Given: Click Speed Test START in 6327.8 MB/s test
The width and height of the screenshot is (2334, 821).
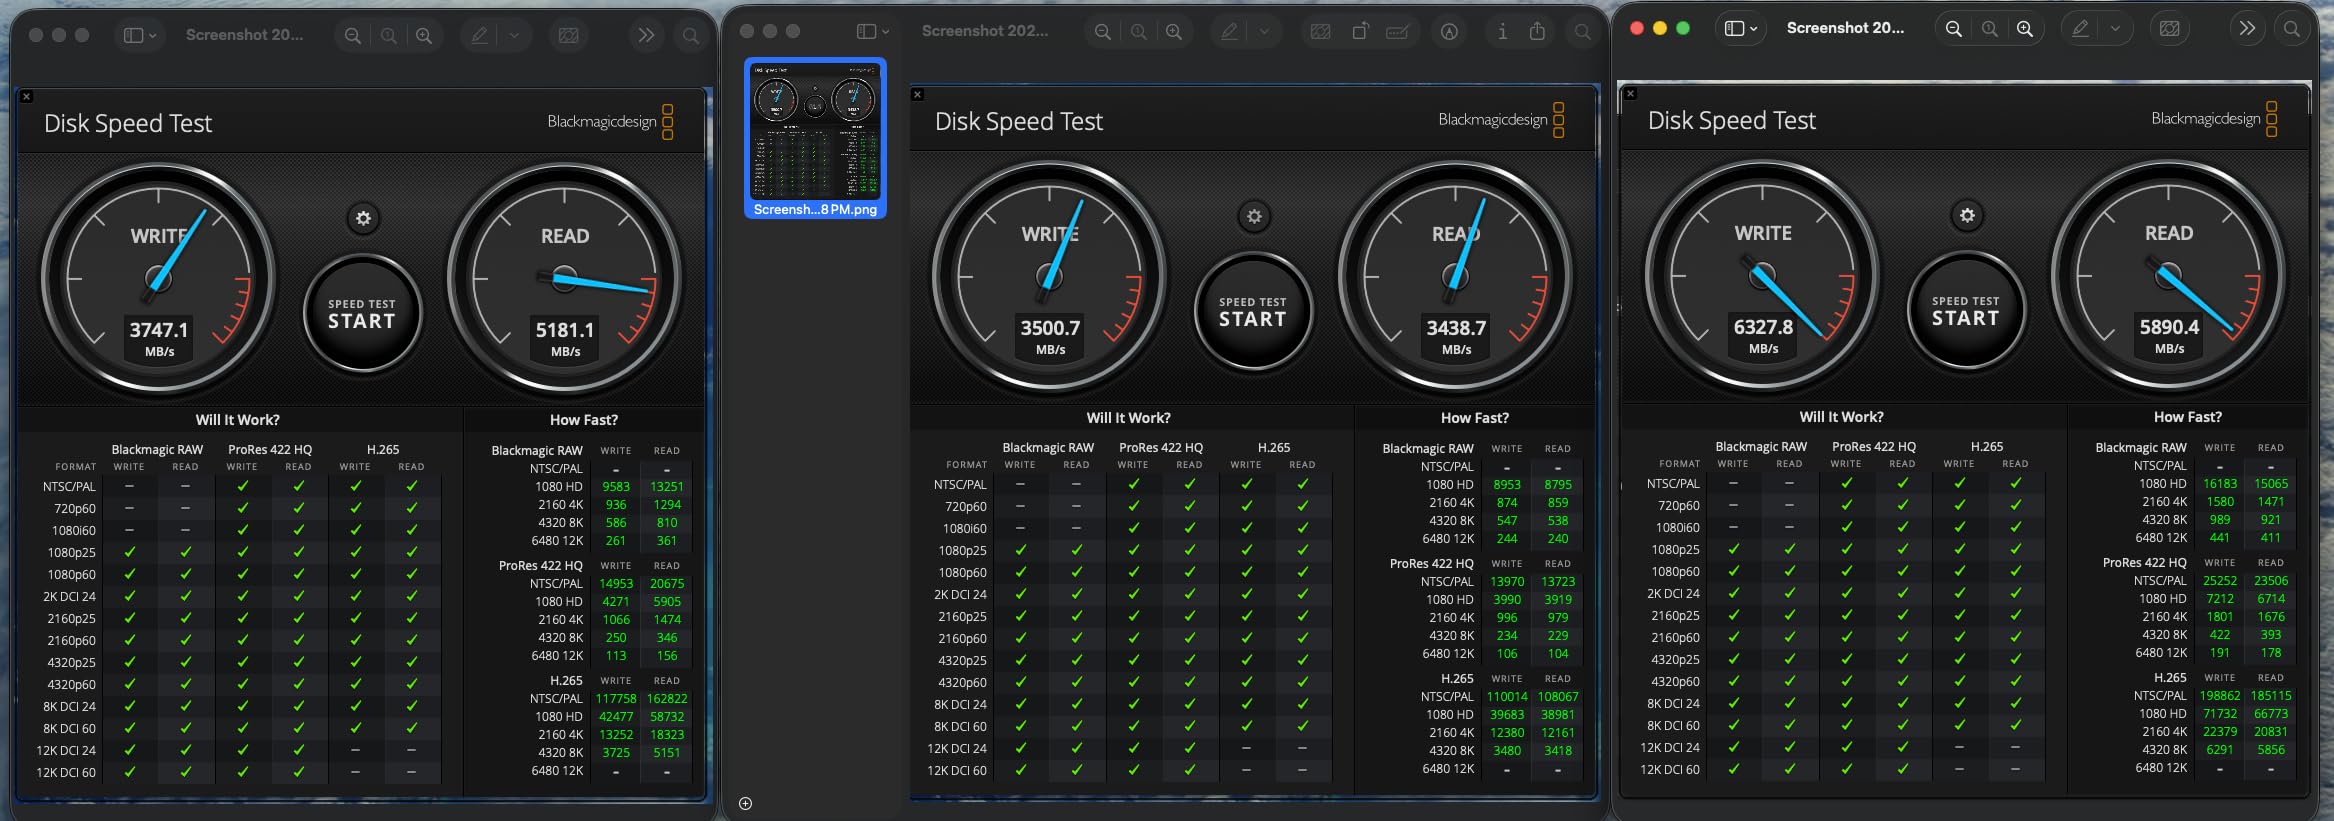Looking at the screenshot, I should 1966,312.
